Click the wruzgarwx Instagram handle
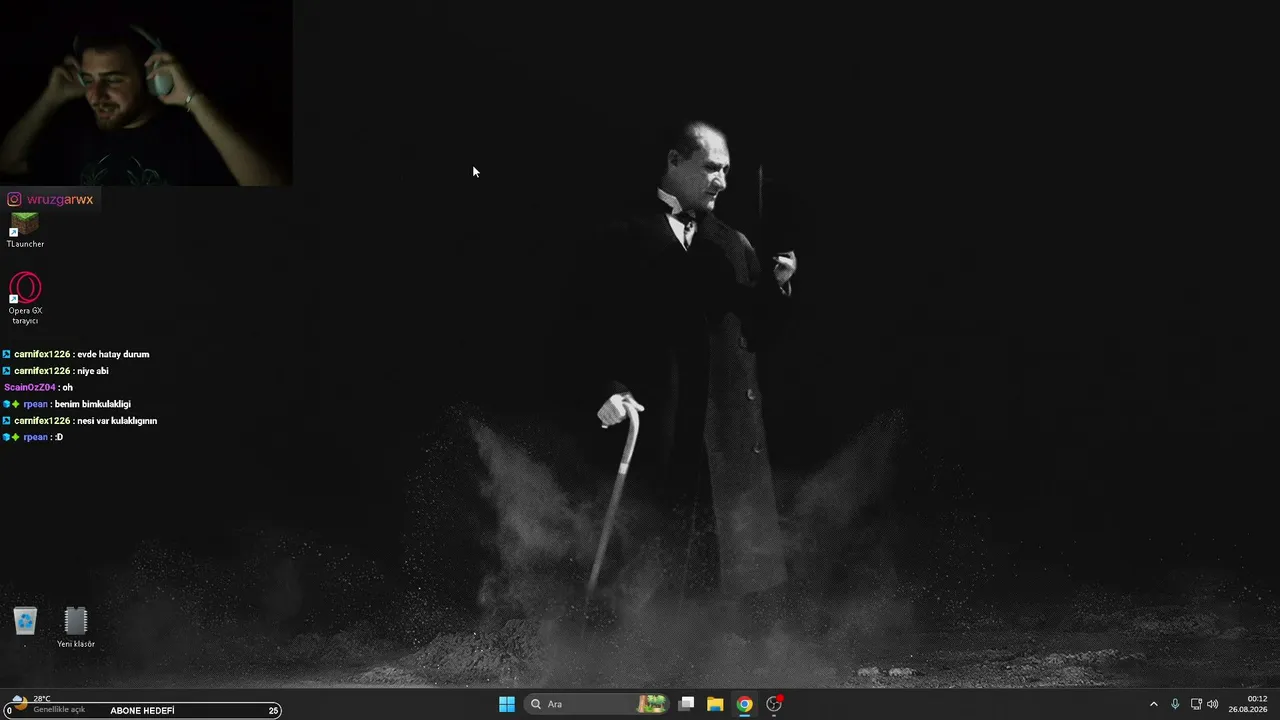The image size is (1280, 720). tap(60, 199)
